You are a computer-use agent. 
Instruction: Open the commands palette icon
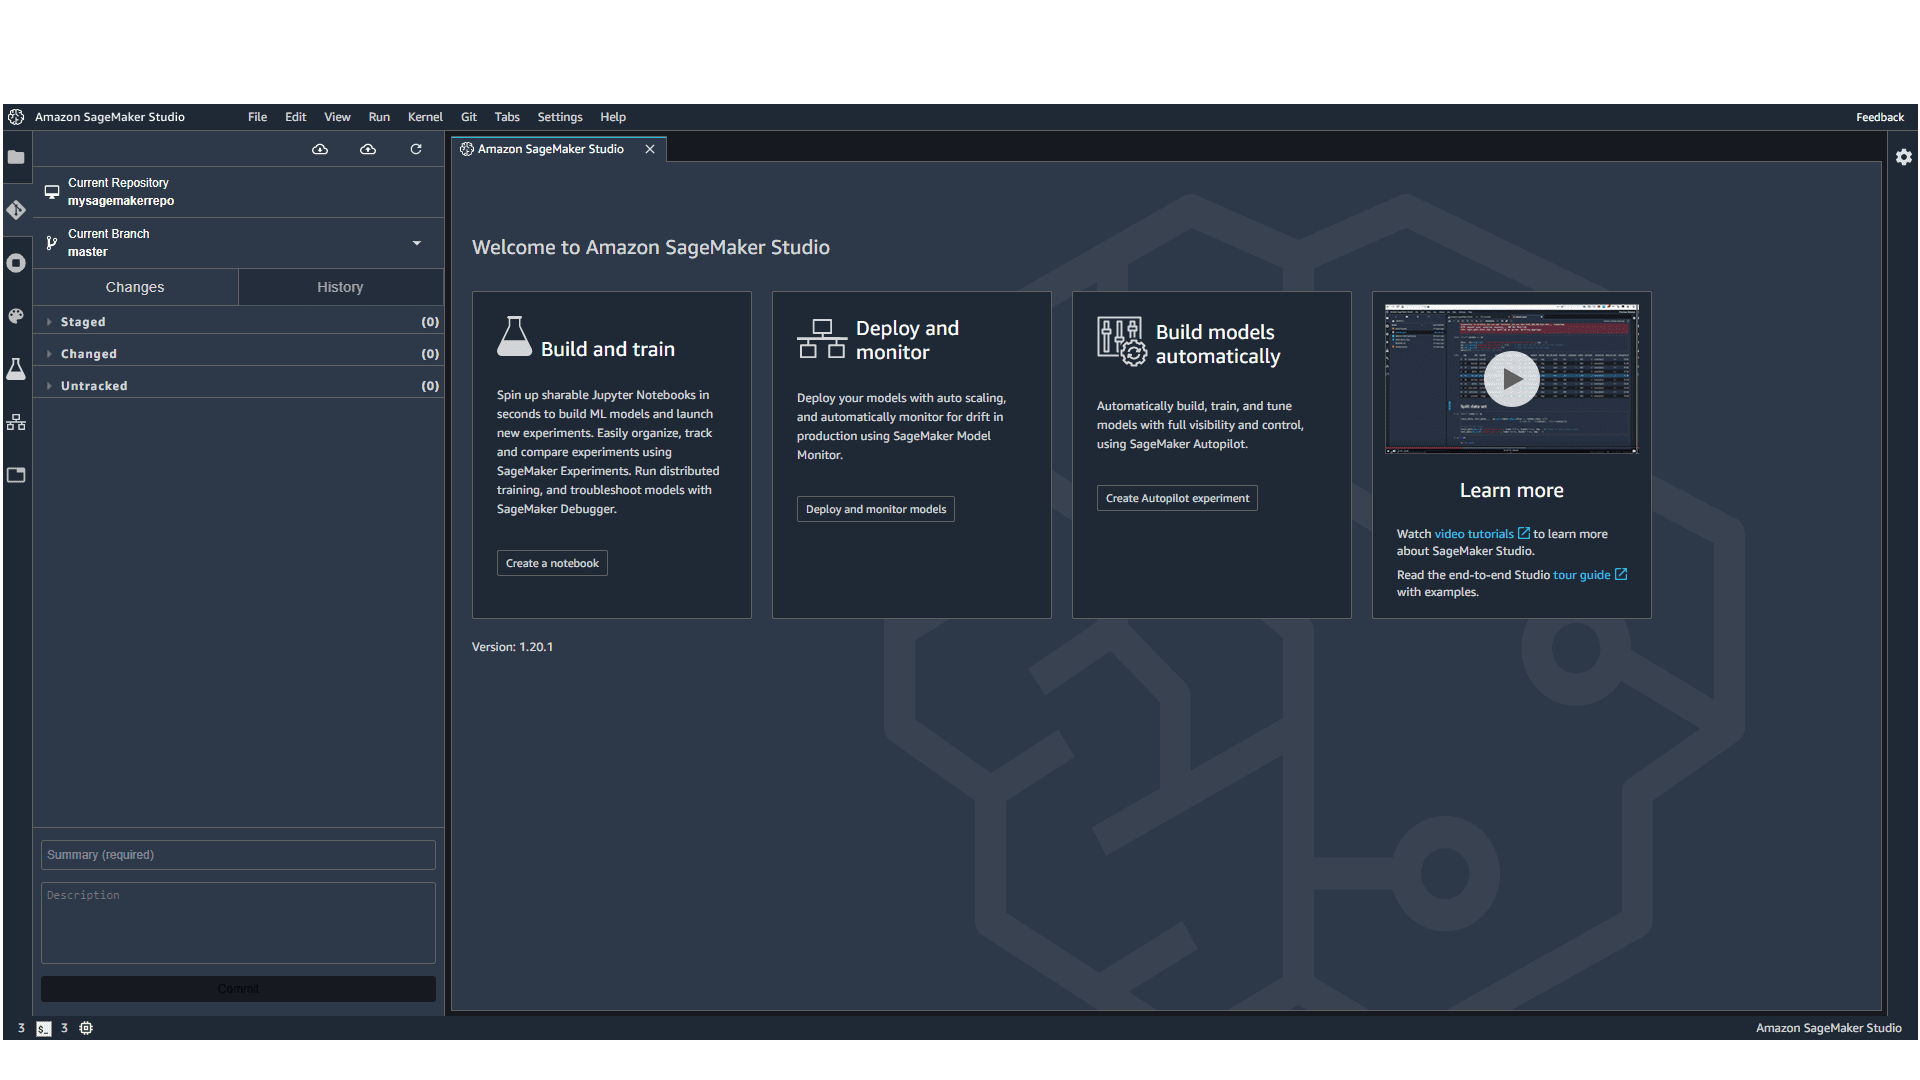(x=16, y=316)
